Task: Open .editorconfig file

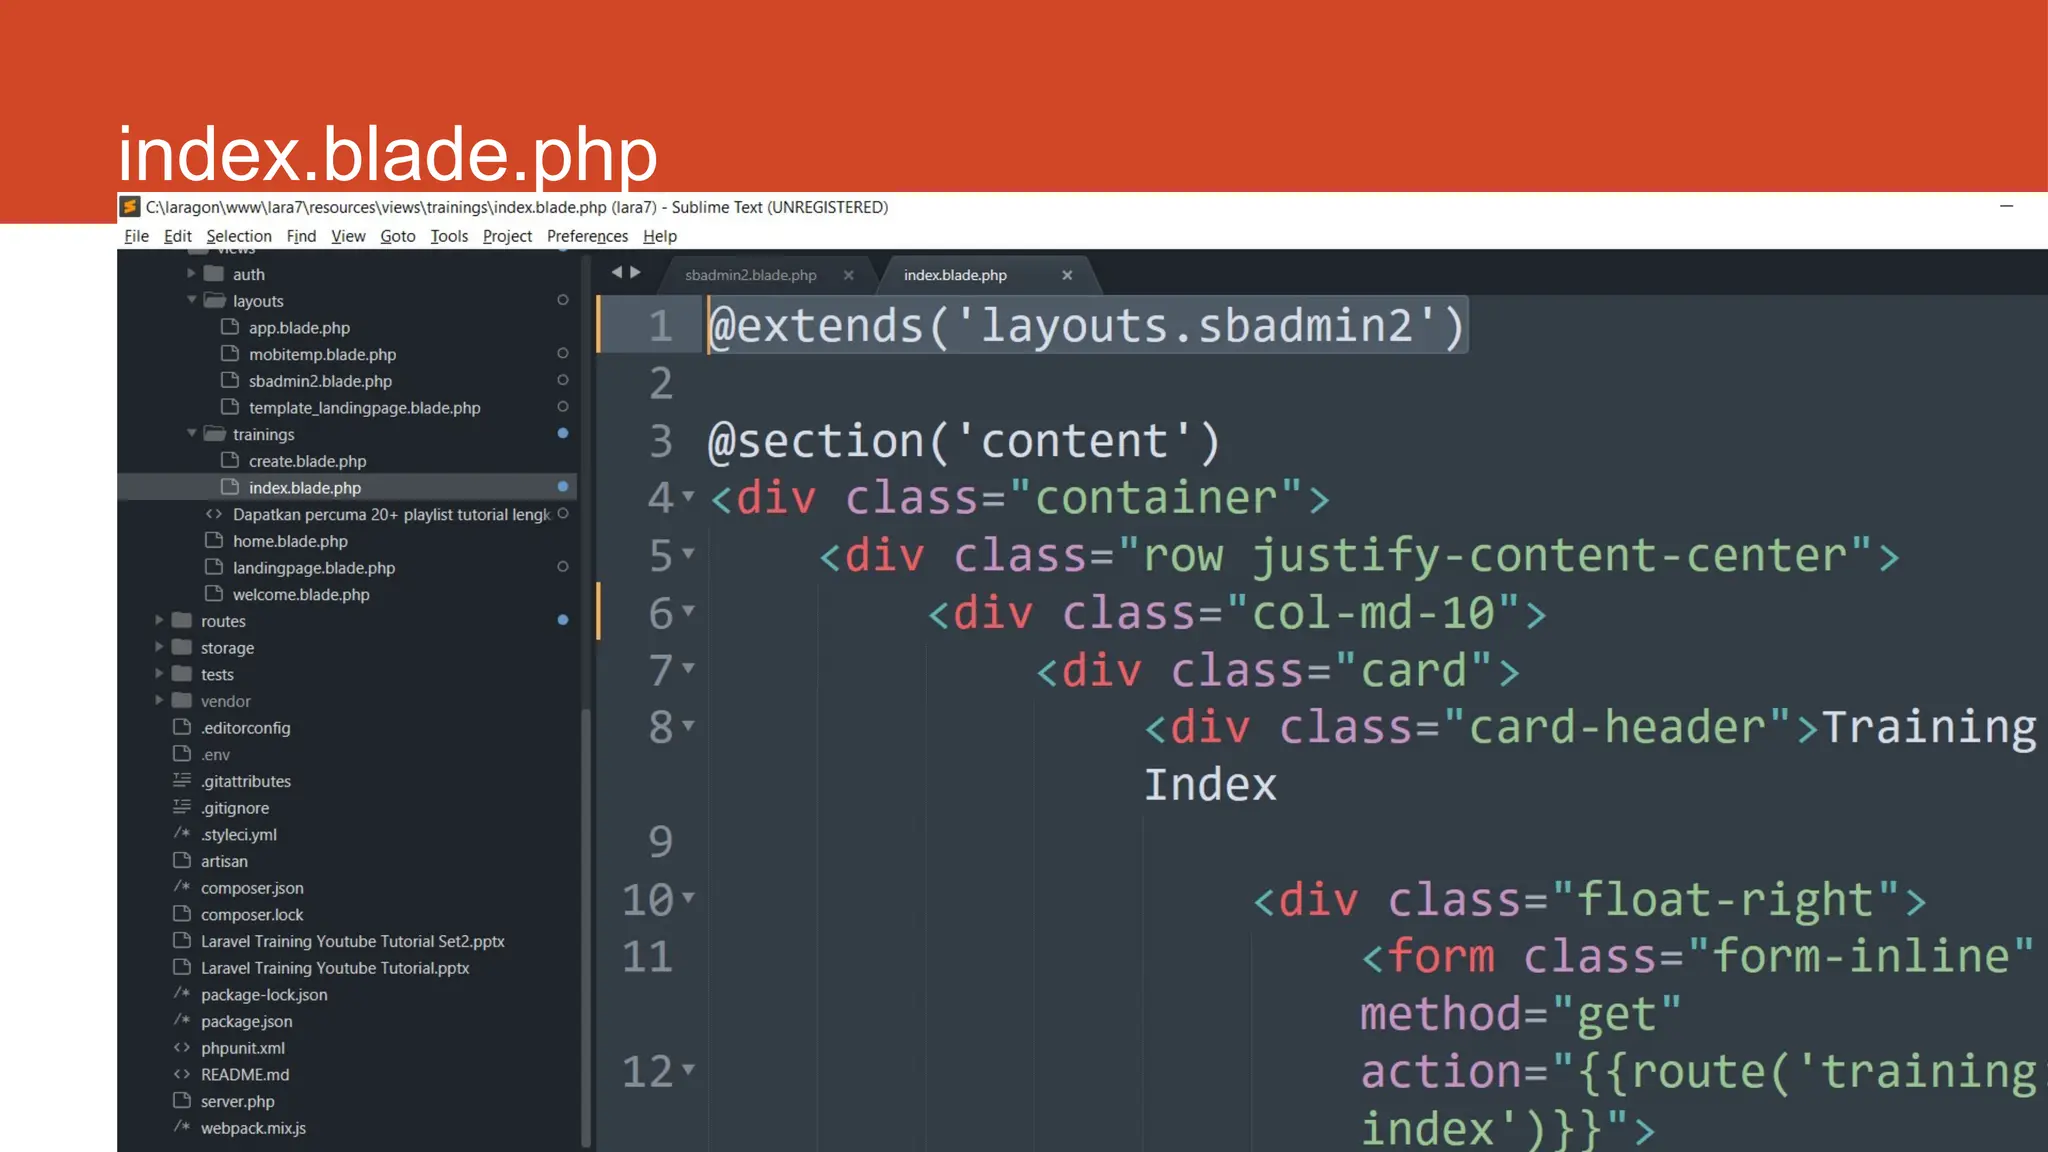Action: 245,728
